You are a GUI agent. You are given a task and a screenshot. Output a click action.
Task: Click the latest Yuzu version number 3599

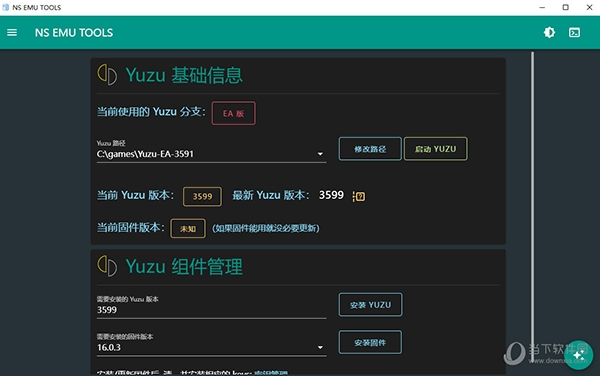pyautogui.click(x=331, y=195)
